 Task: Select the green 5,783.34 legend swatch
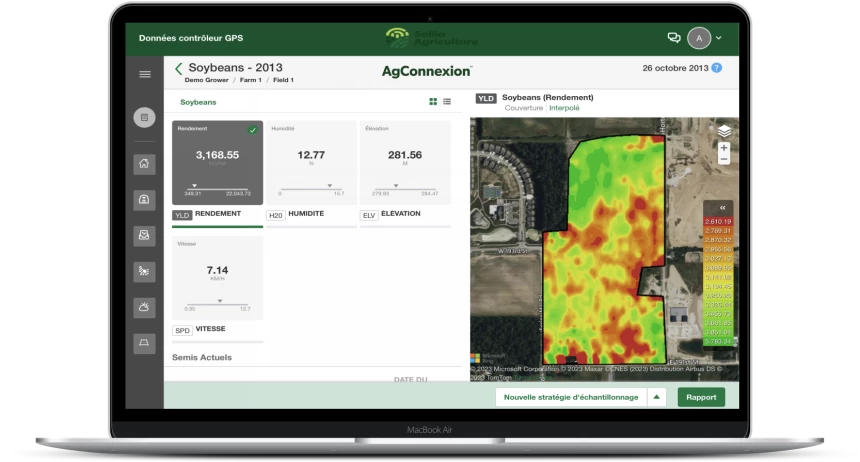(718, 341)
